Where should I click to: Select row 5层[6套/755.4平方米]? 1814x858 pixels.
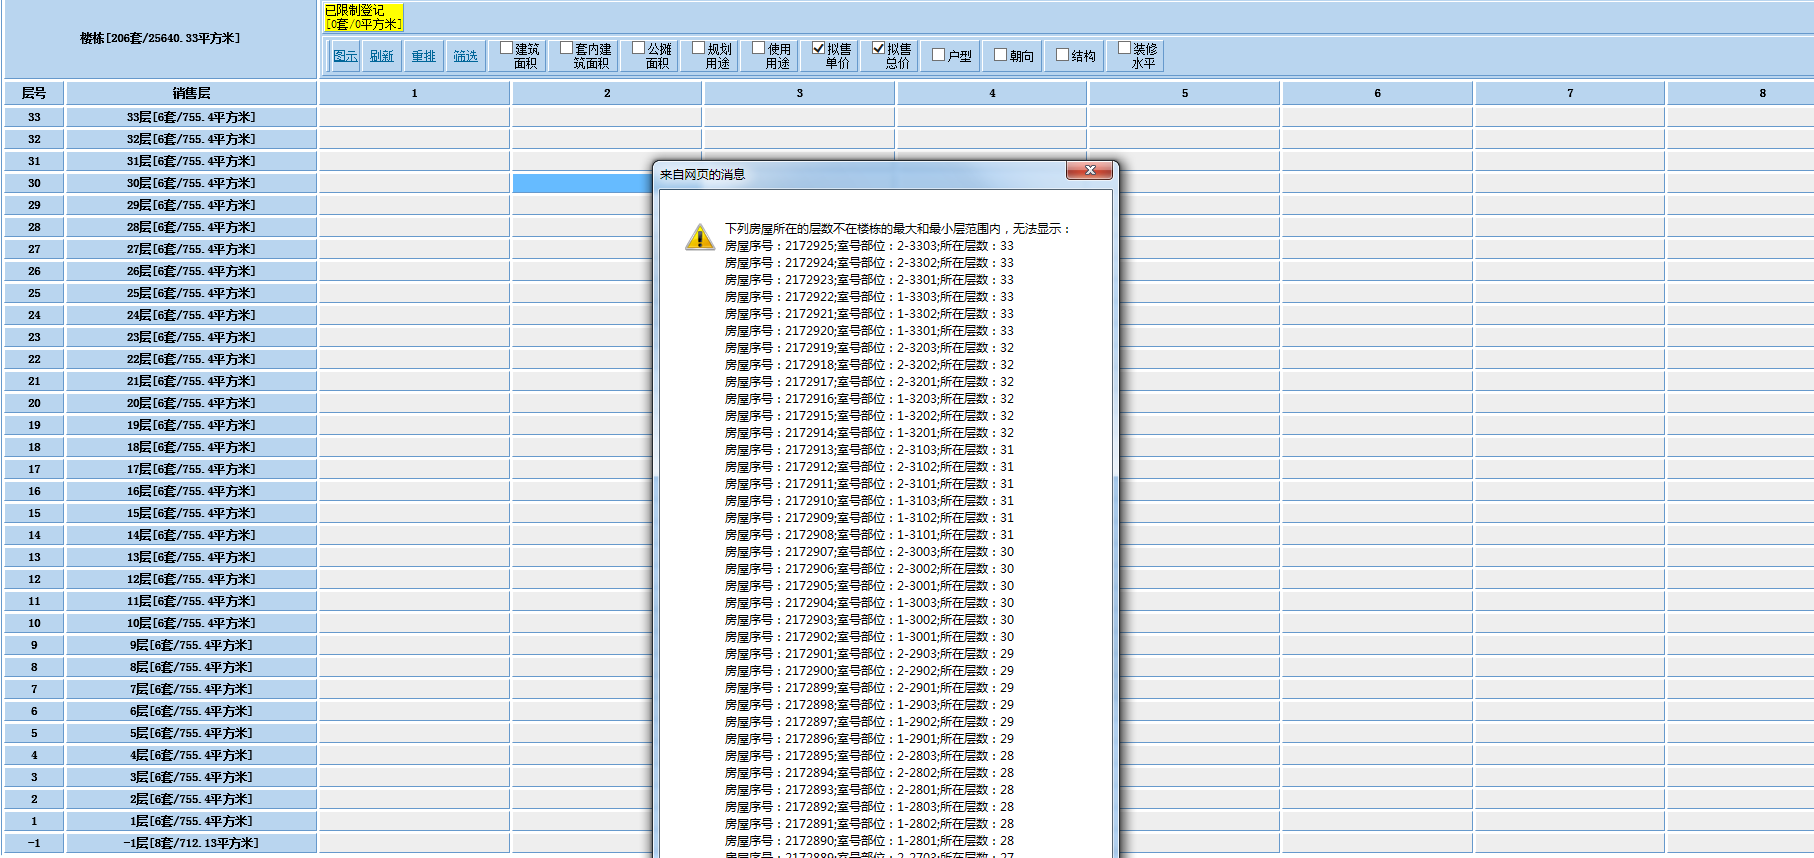click(191, 733)
